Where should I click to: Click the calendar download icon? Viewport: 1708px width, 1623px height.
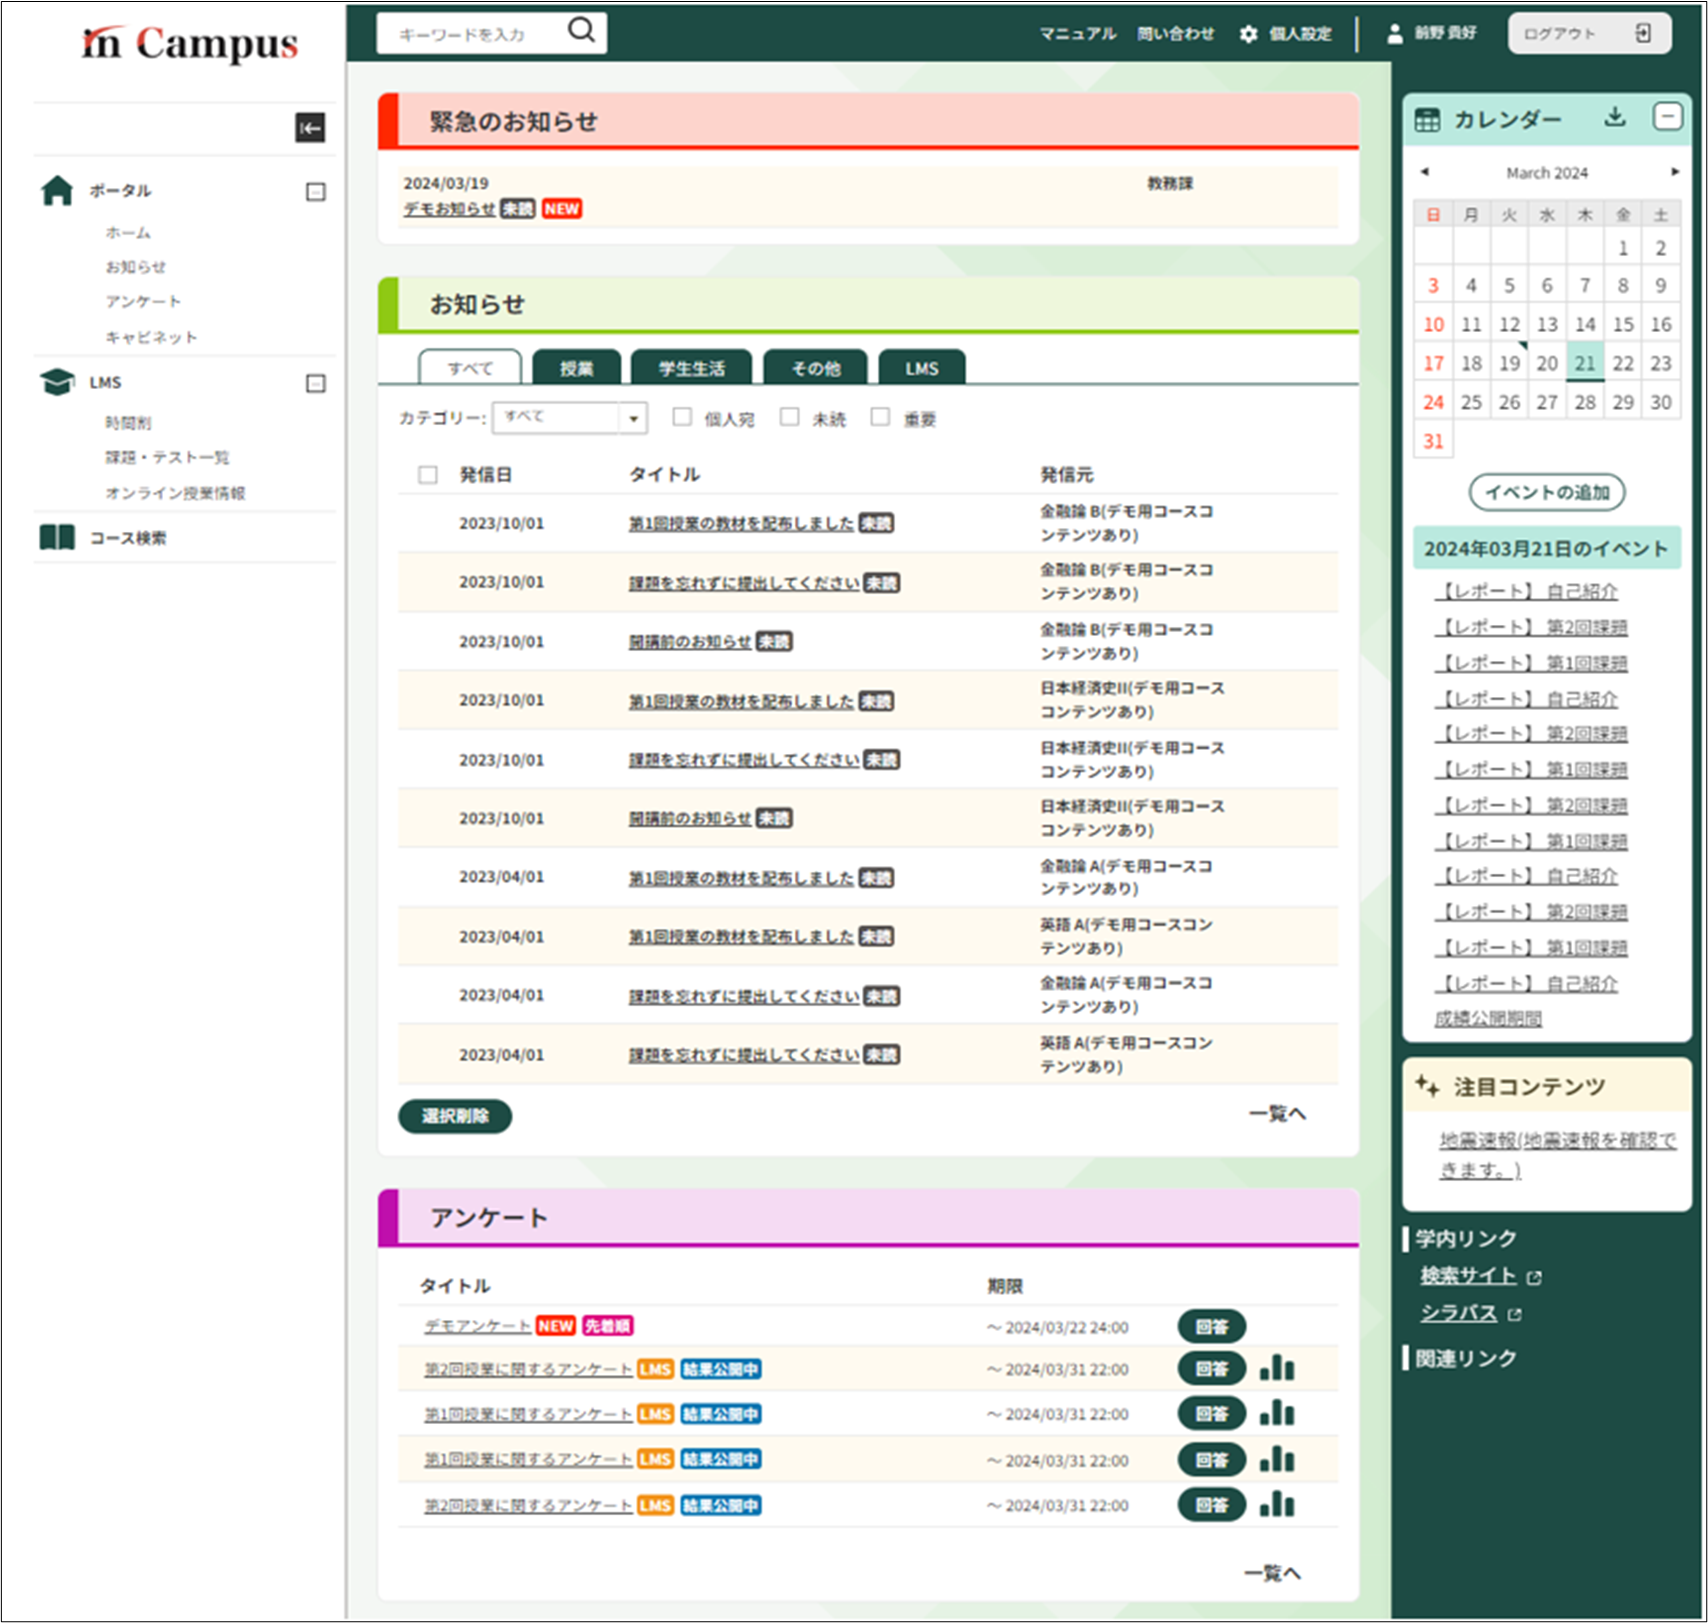click(1614, 118)
